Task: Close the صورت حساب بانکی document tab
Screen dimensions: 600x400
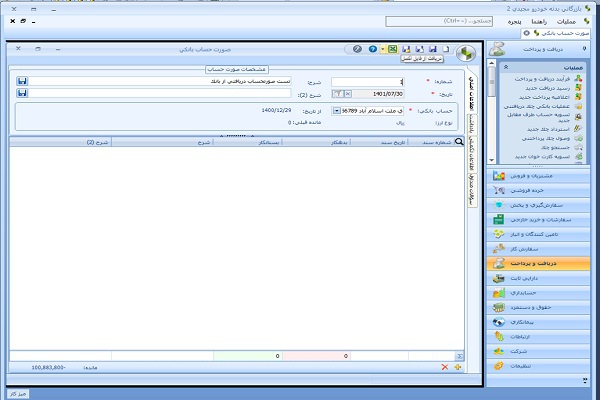Action: click(x=527, y=33)
